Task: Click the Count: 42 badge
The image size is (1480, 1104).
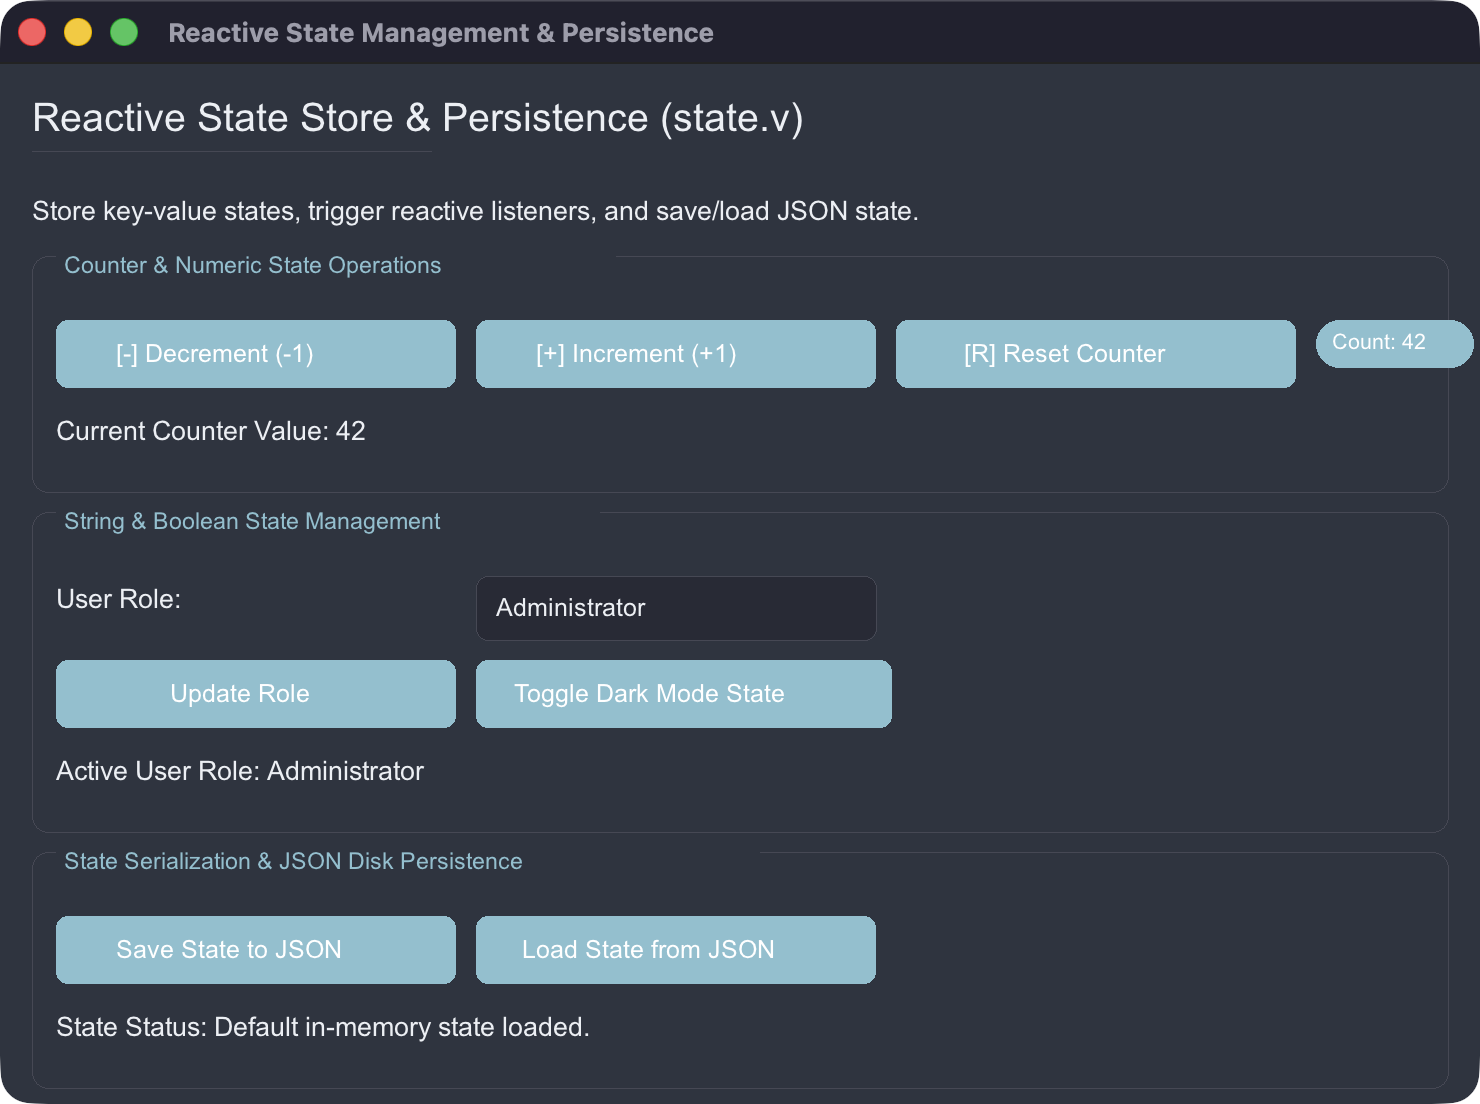Action: pos(1394,343)
